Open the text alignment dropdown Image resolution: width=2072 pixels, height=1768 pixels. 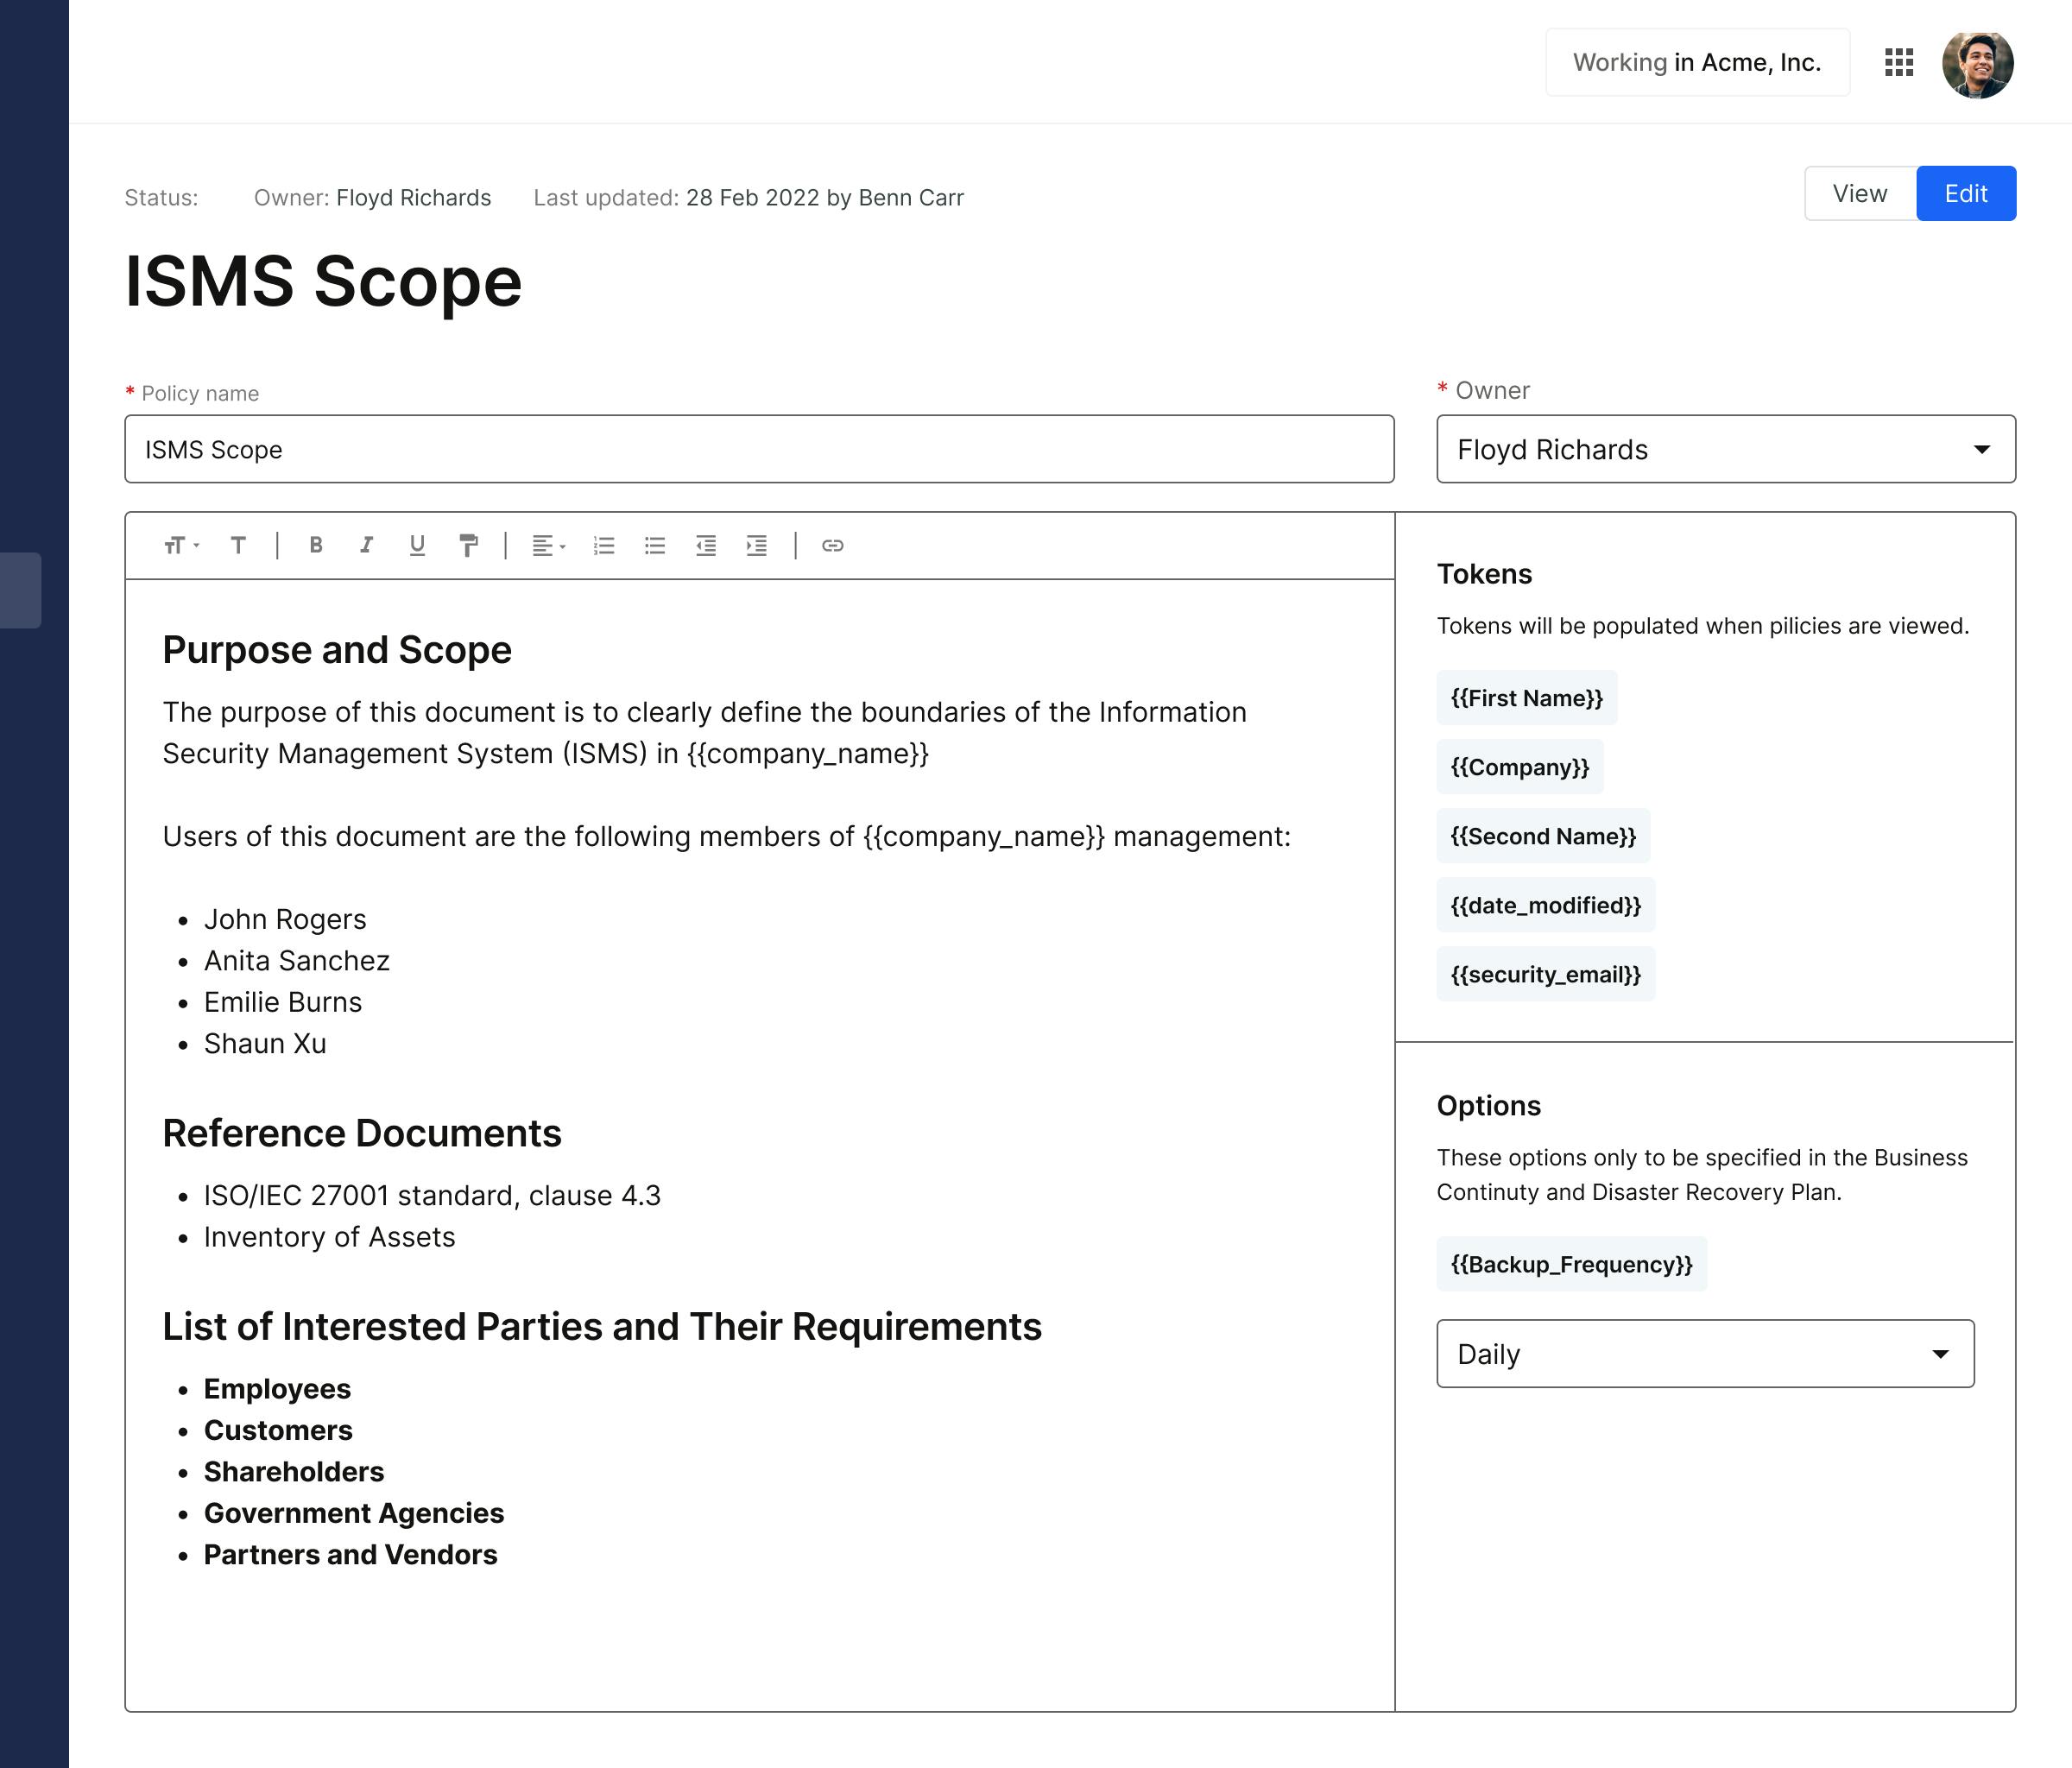[548, 545]
